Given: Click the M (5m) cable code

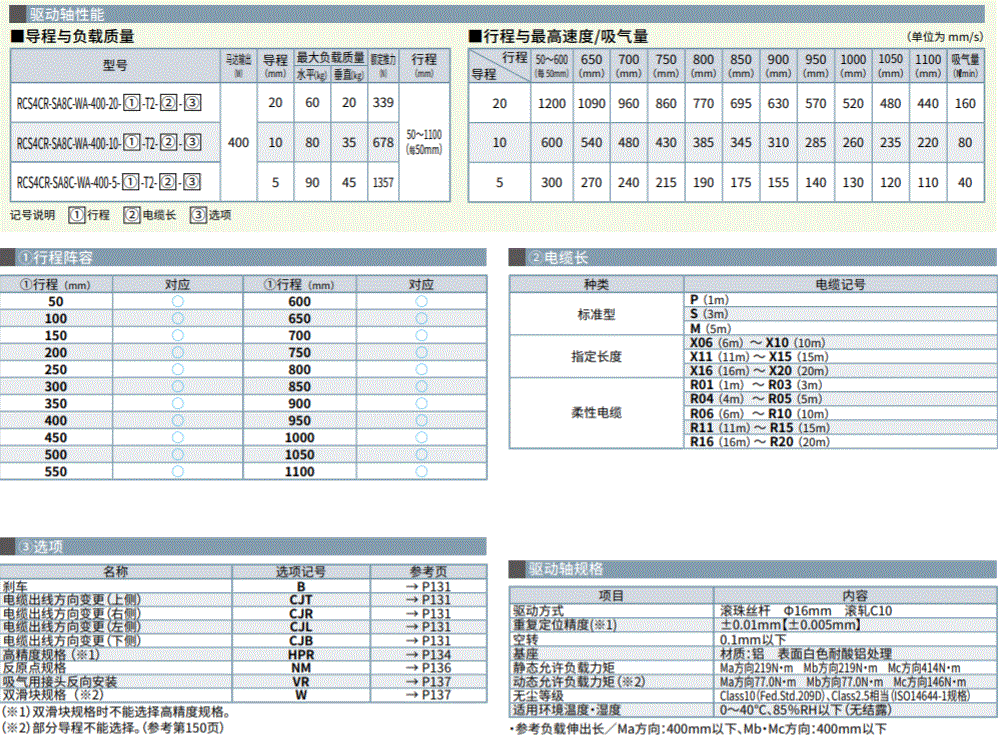Looking at the screenshot, I should point(710,328).
